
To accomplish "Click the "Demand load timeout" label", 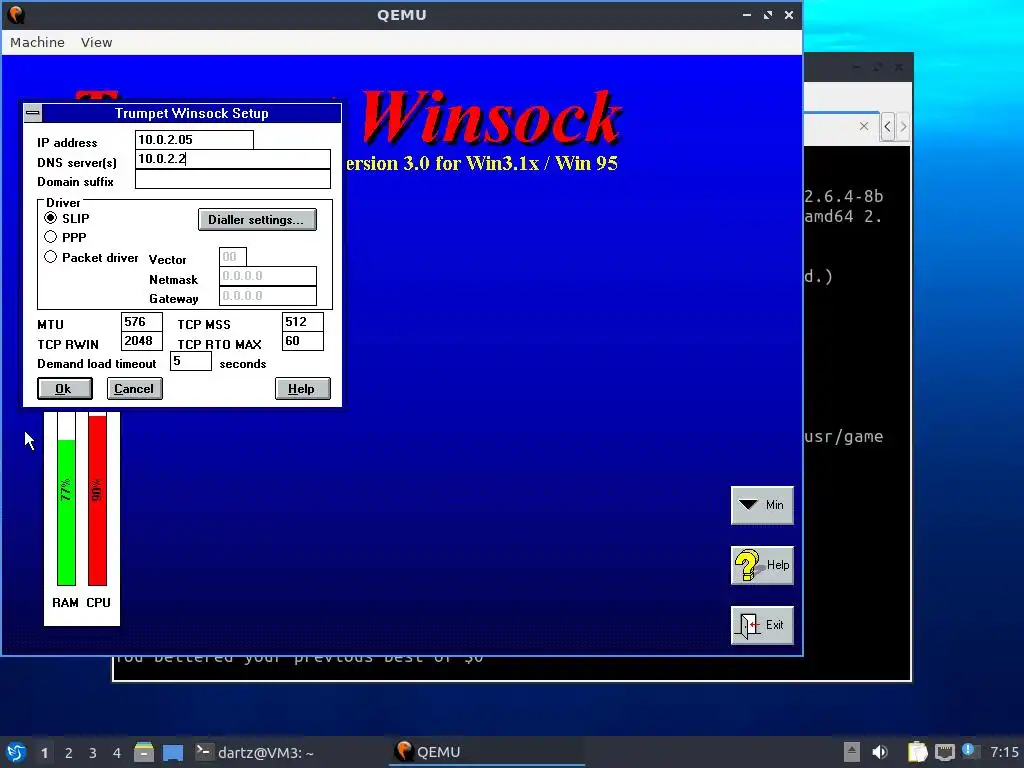I will [x=97, y=364].
